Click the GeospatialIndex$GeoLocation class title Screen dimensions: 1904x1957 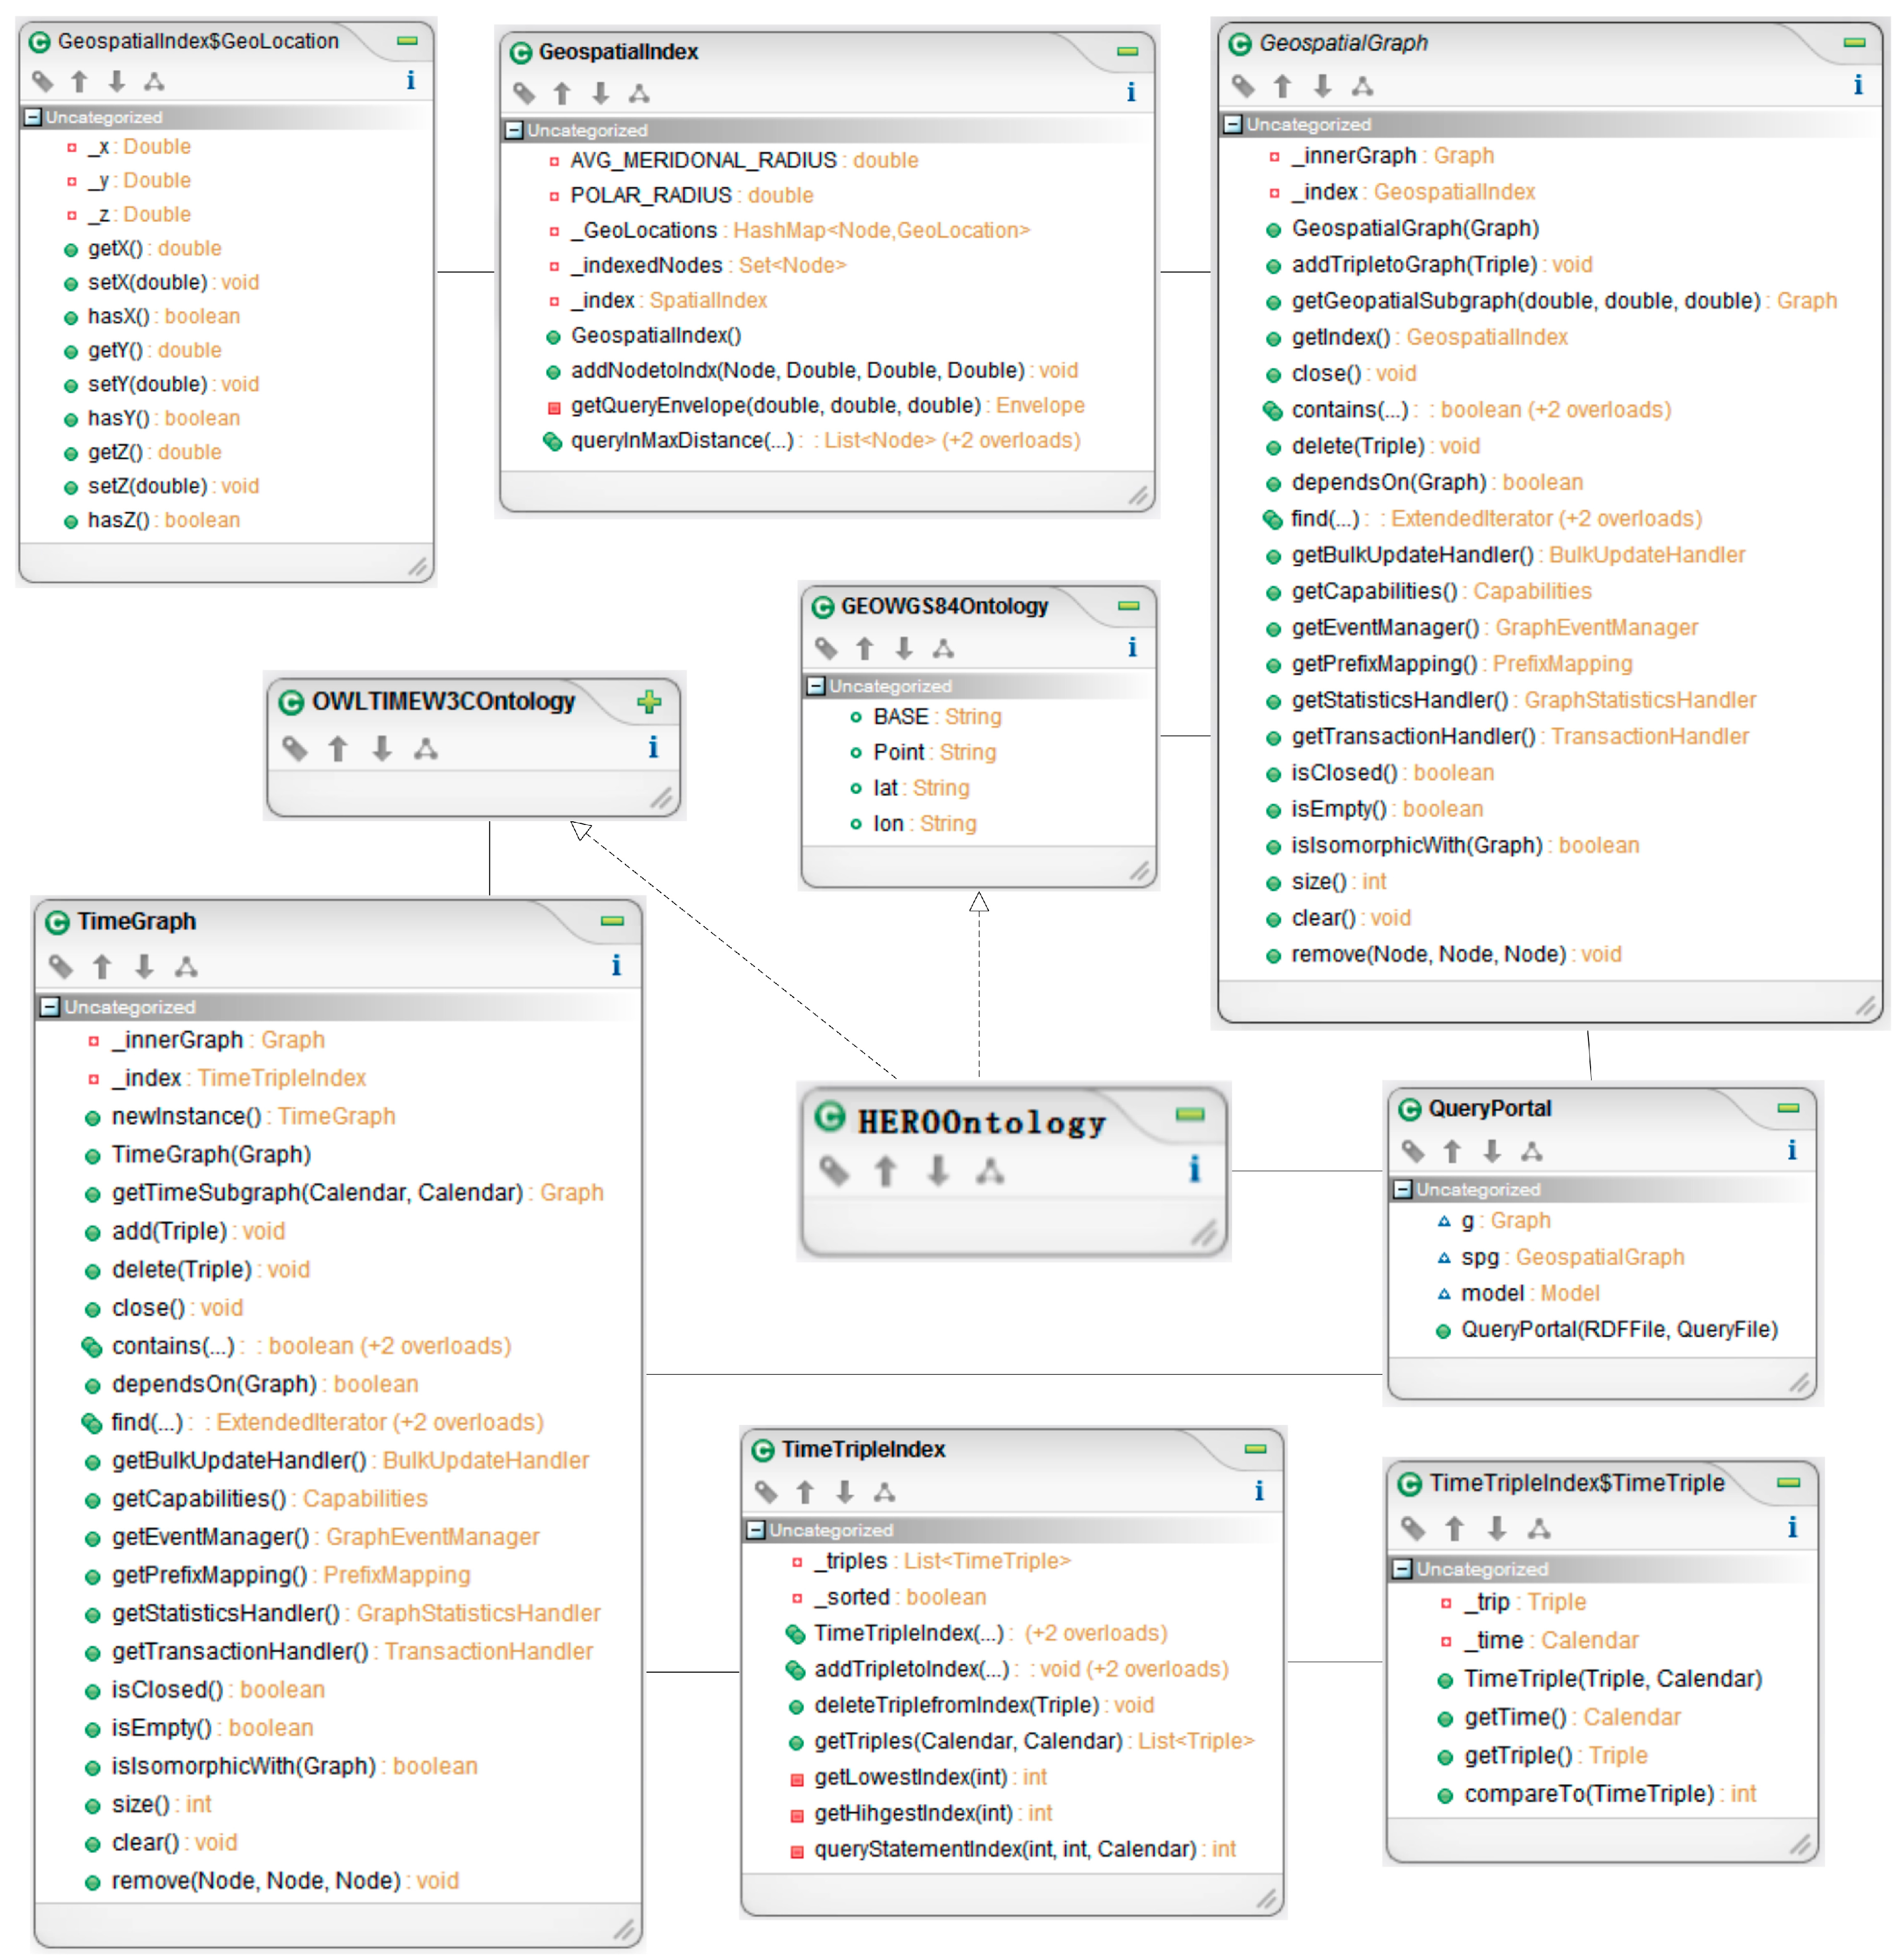pyautogui.click(x=198, y=41)
